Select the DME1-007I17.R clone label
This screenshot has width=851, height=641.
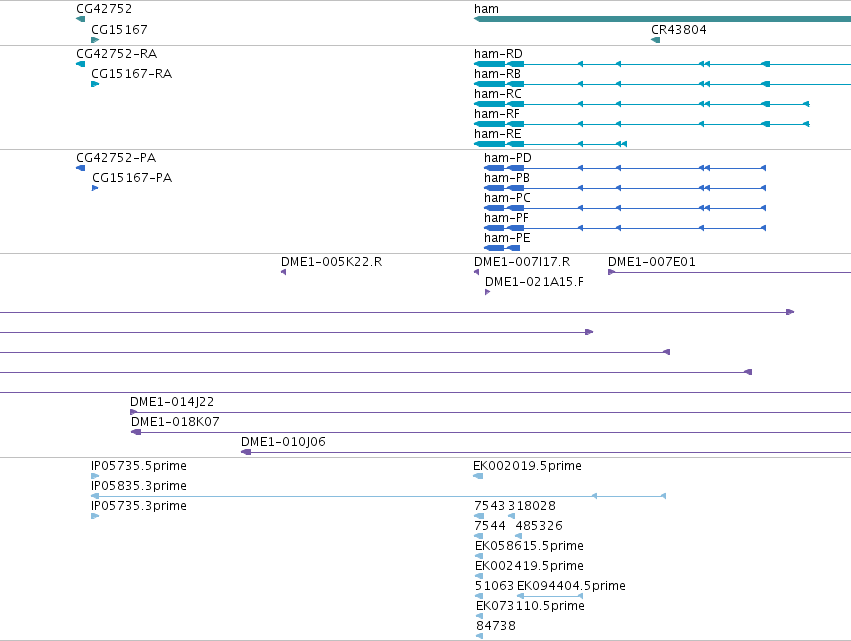[522, 262]
